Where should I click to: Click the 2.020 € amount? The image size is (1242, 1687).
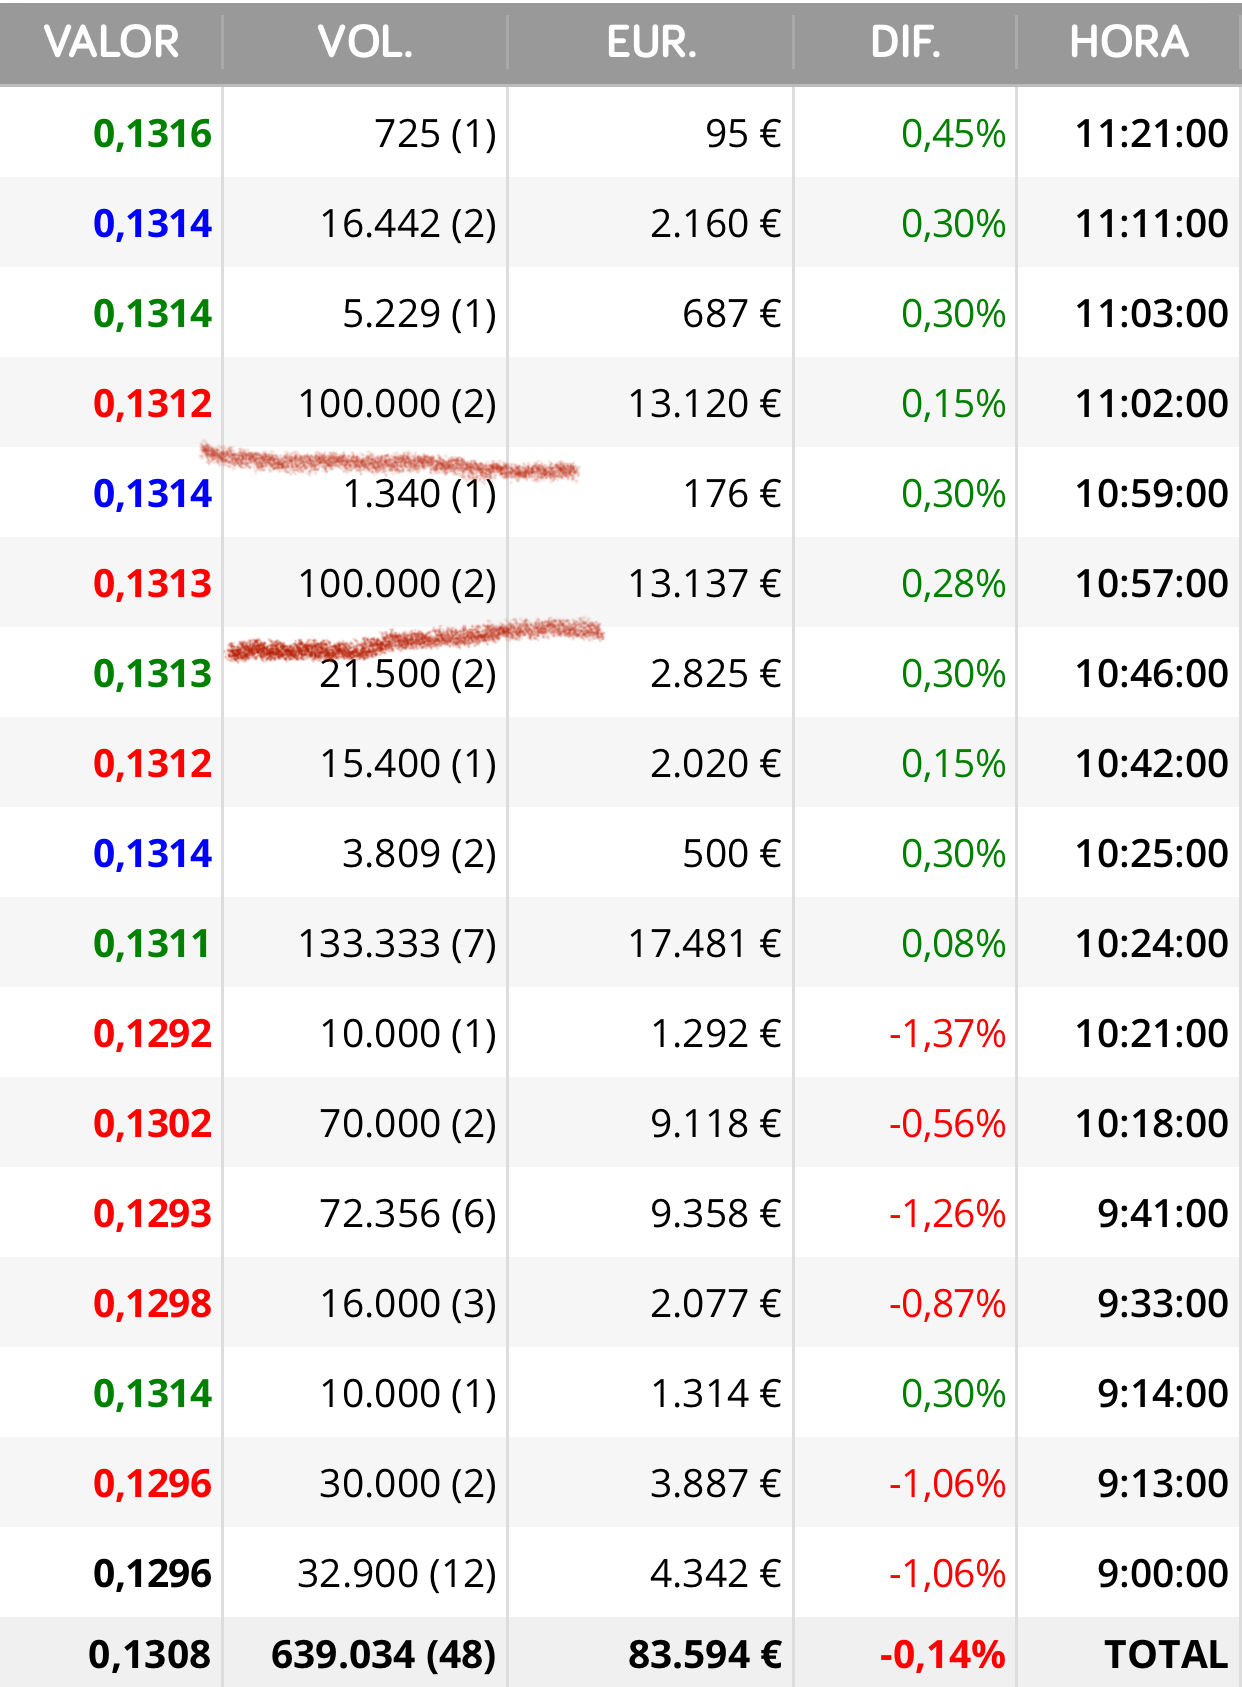[716, 763]
